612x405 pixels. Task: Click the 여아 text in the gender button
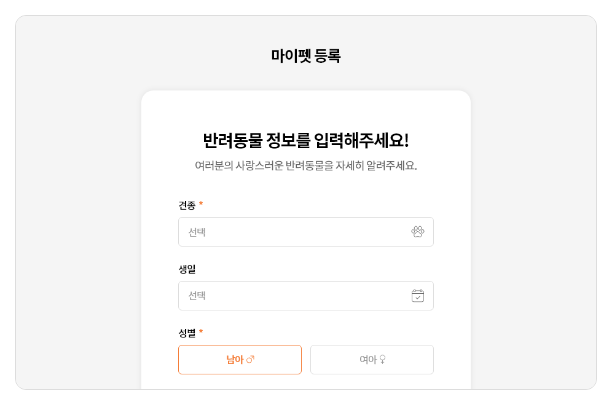(367, 360)
